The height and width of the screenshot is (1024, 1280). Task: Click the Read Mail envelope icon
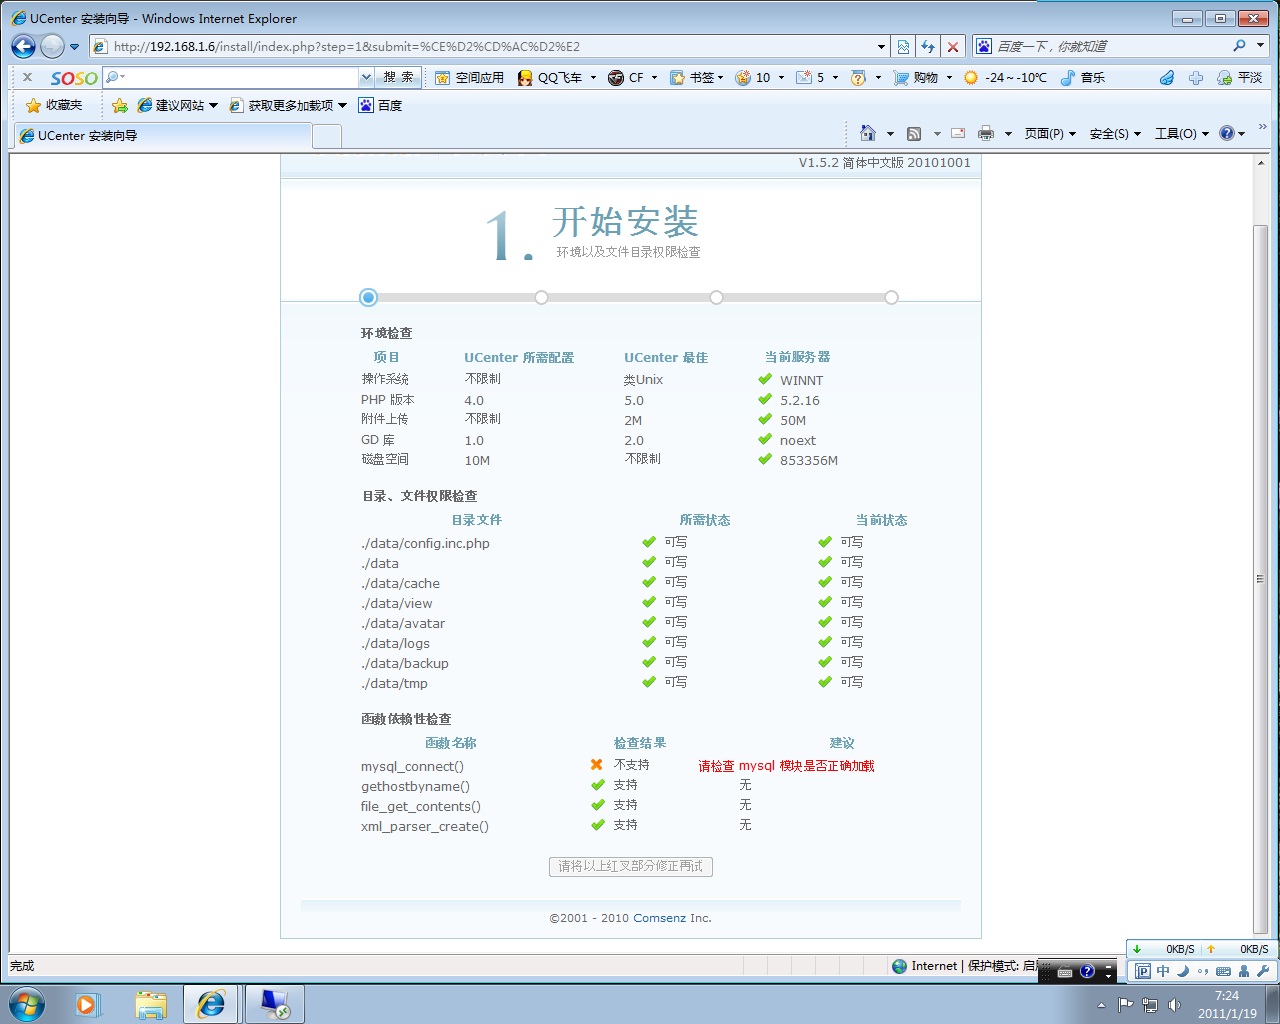pos(958,133)
